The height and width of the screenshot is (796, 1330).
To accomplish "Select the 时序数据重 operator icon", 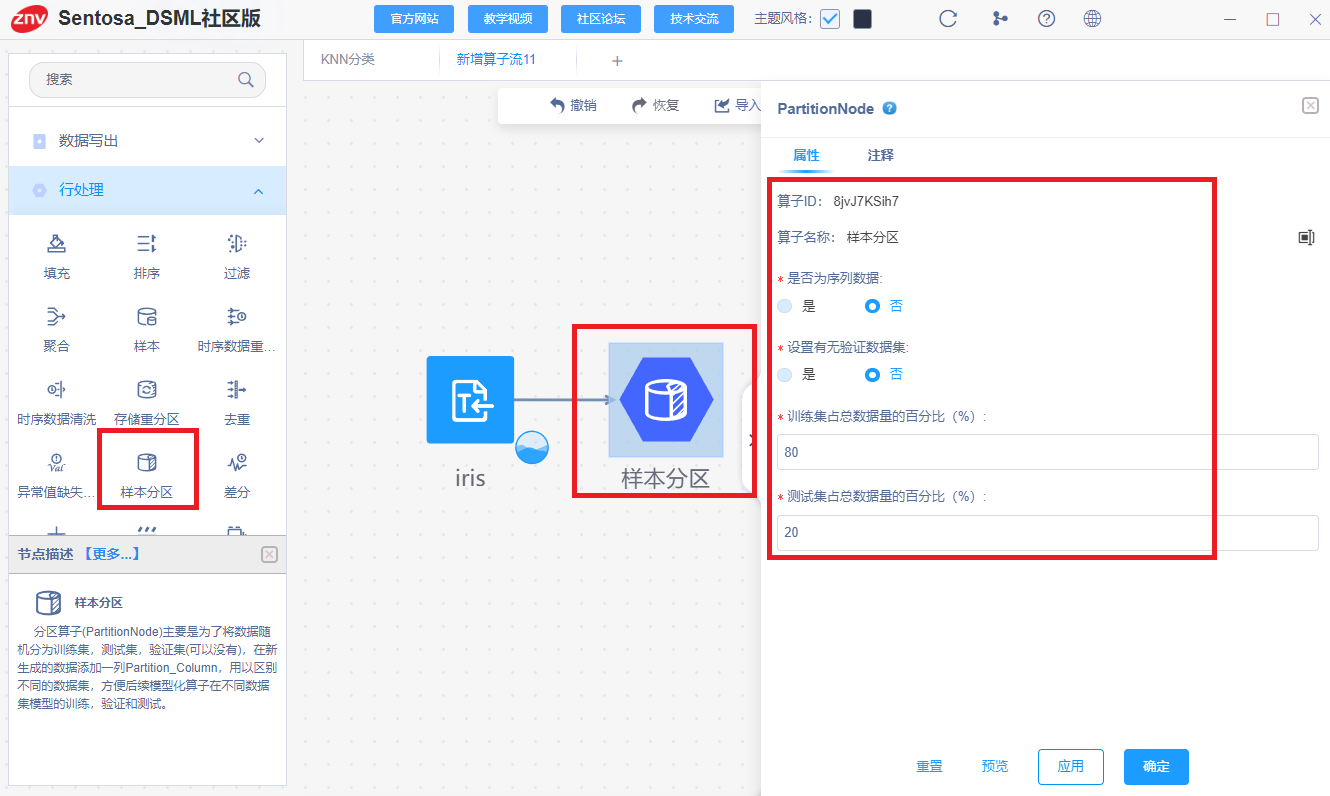I will point(236,317).
